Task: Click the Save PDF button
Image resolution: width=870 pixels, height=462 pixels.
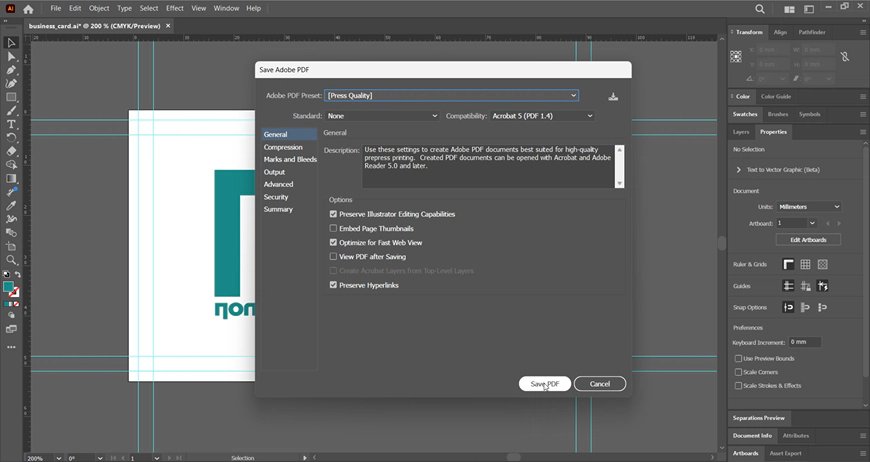Action: (x=545, y=384)
